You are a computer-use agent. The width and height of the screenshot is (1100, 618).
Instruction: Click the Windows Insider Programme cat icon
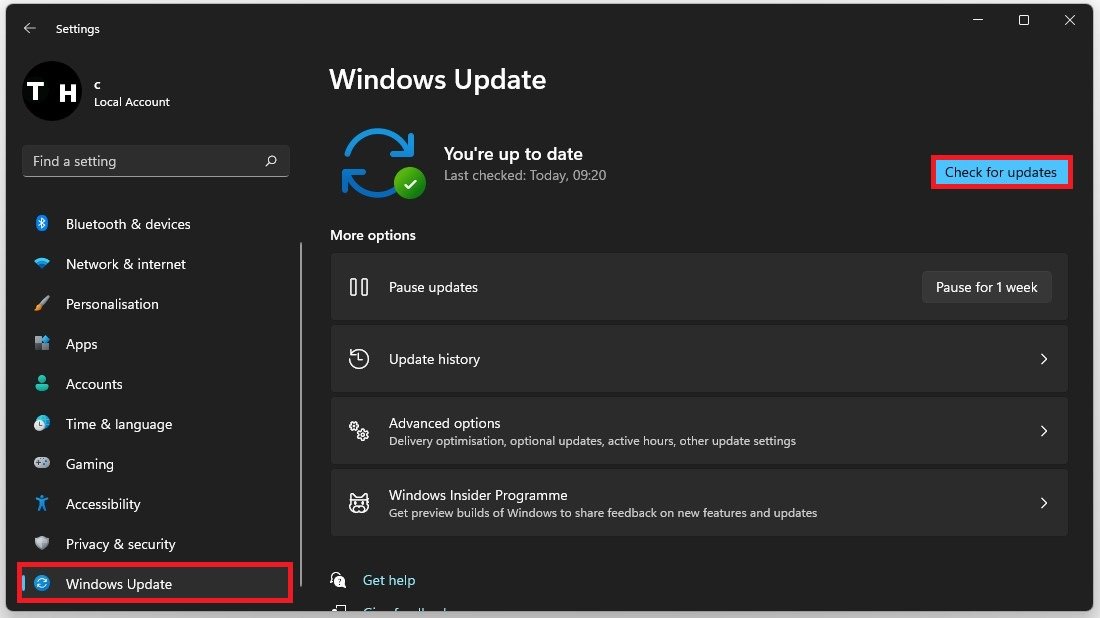pos(358,503)
